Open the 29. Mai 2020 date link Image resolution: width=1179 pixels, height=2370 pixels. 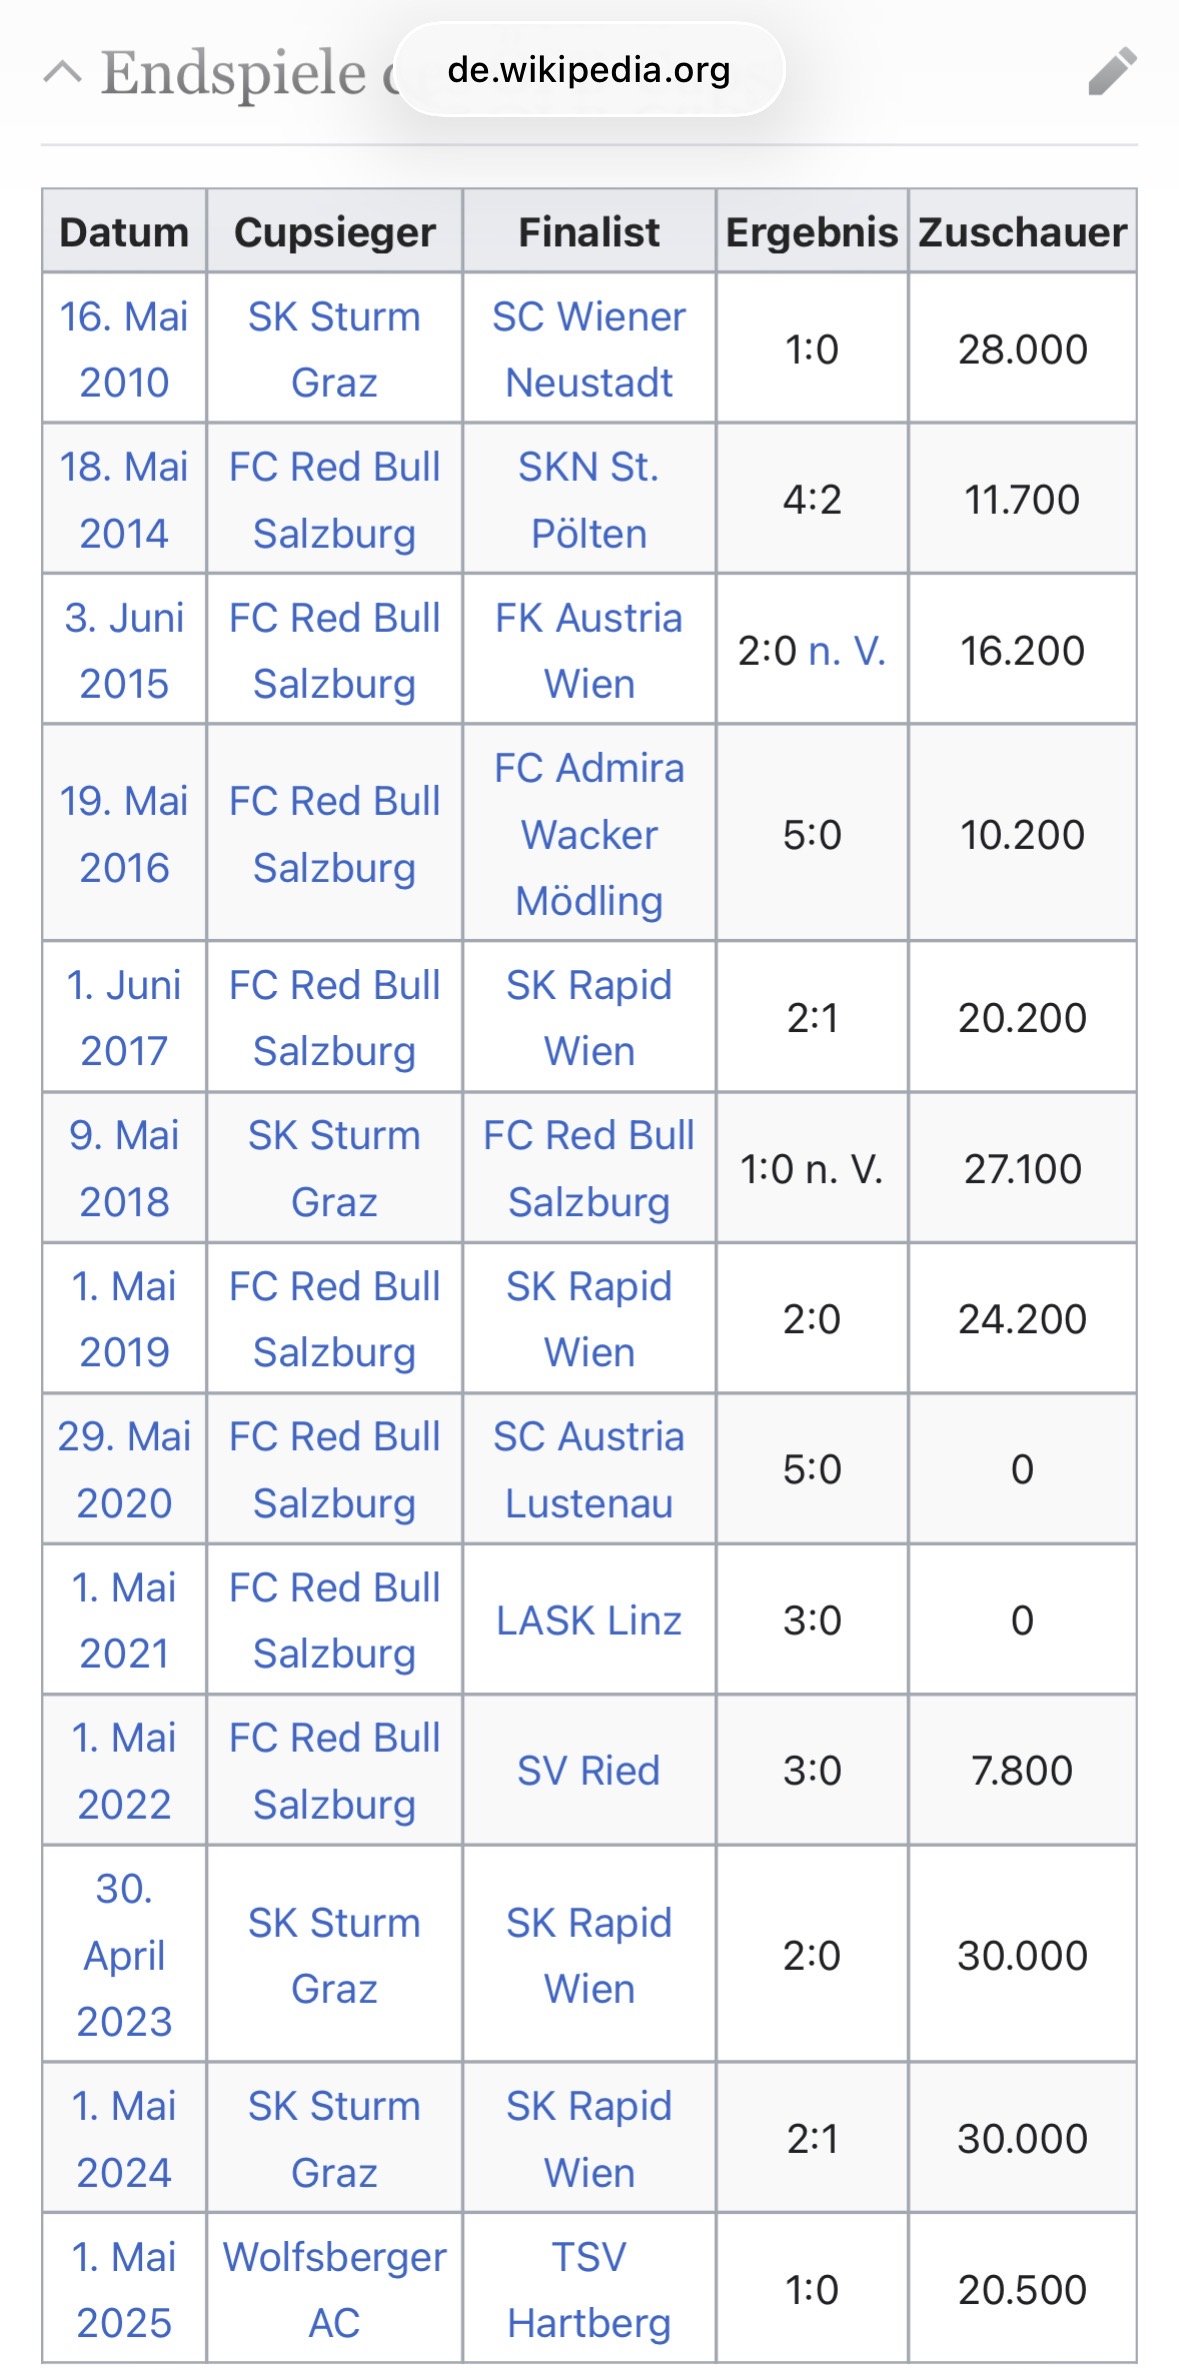coord(124,1469)
